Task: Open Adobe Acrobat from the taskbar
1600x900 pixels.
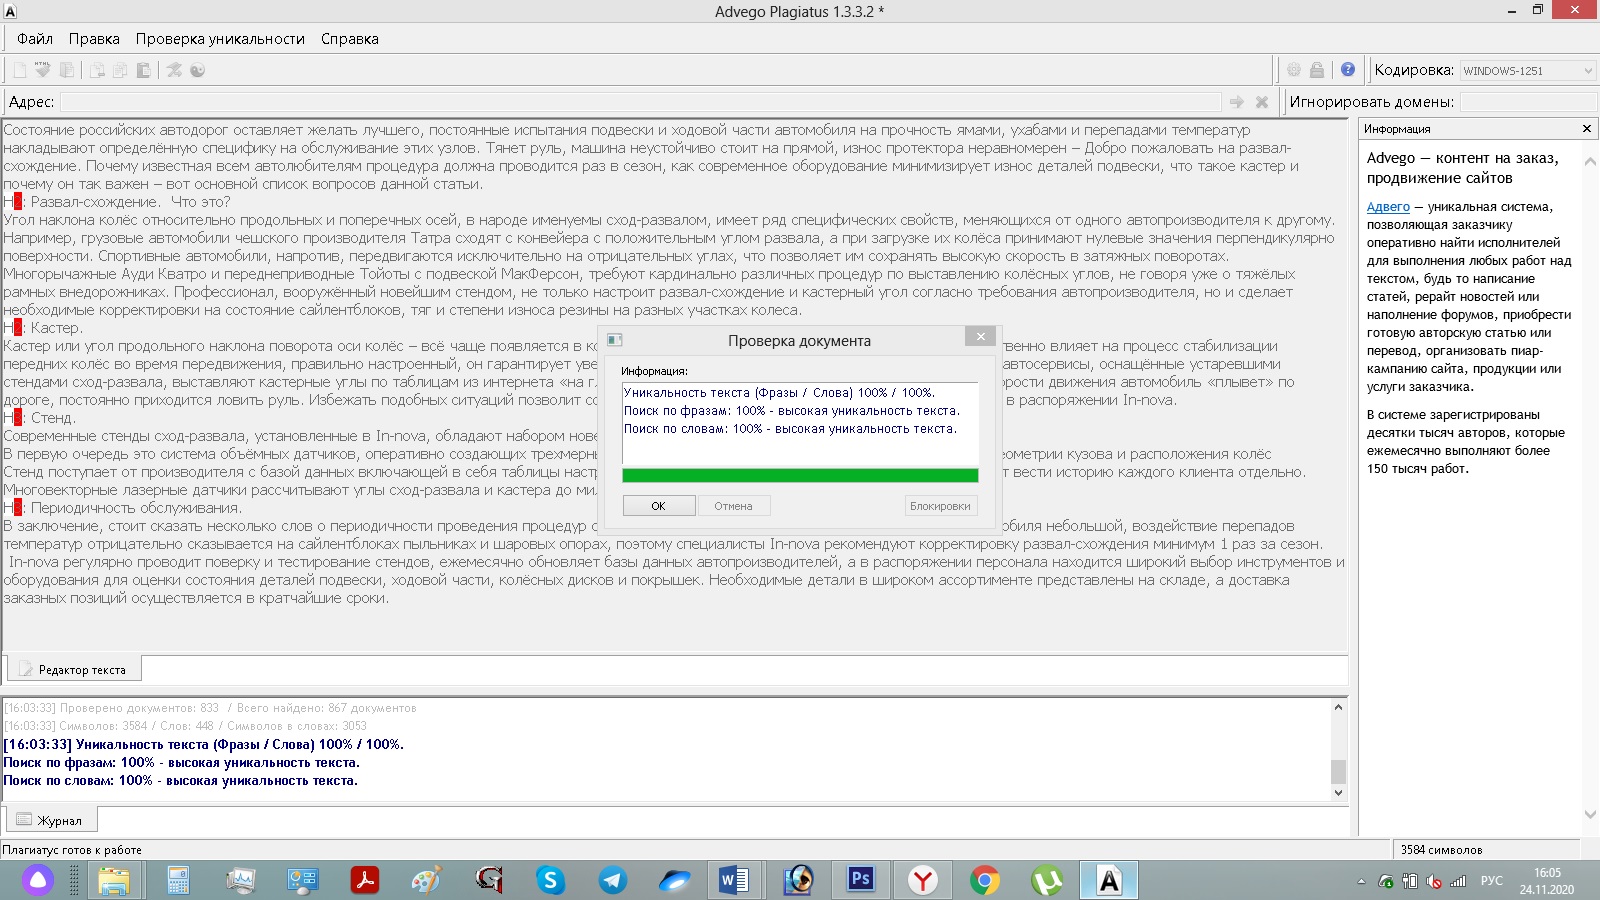Action: tap(364, 880)
